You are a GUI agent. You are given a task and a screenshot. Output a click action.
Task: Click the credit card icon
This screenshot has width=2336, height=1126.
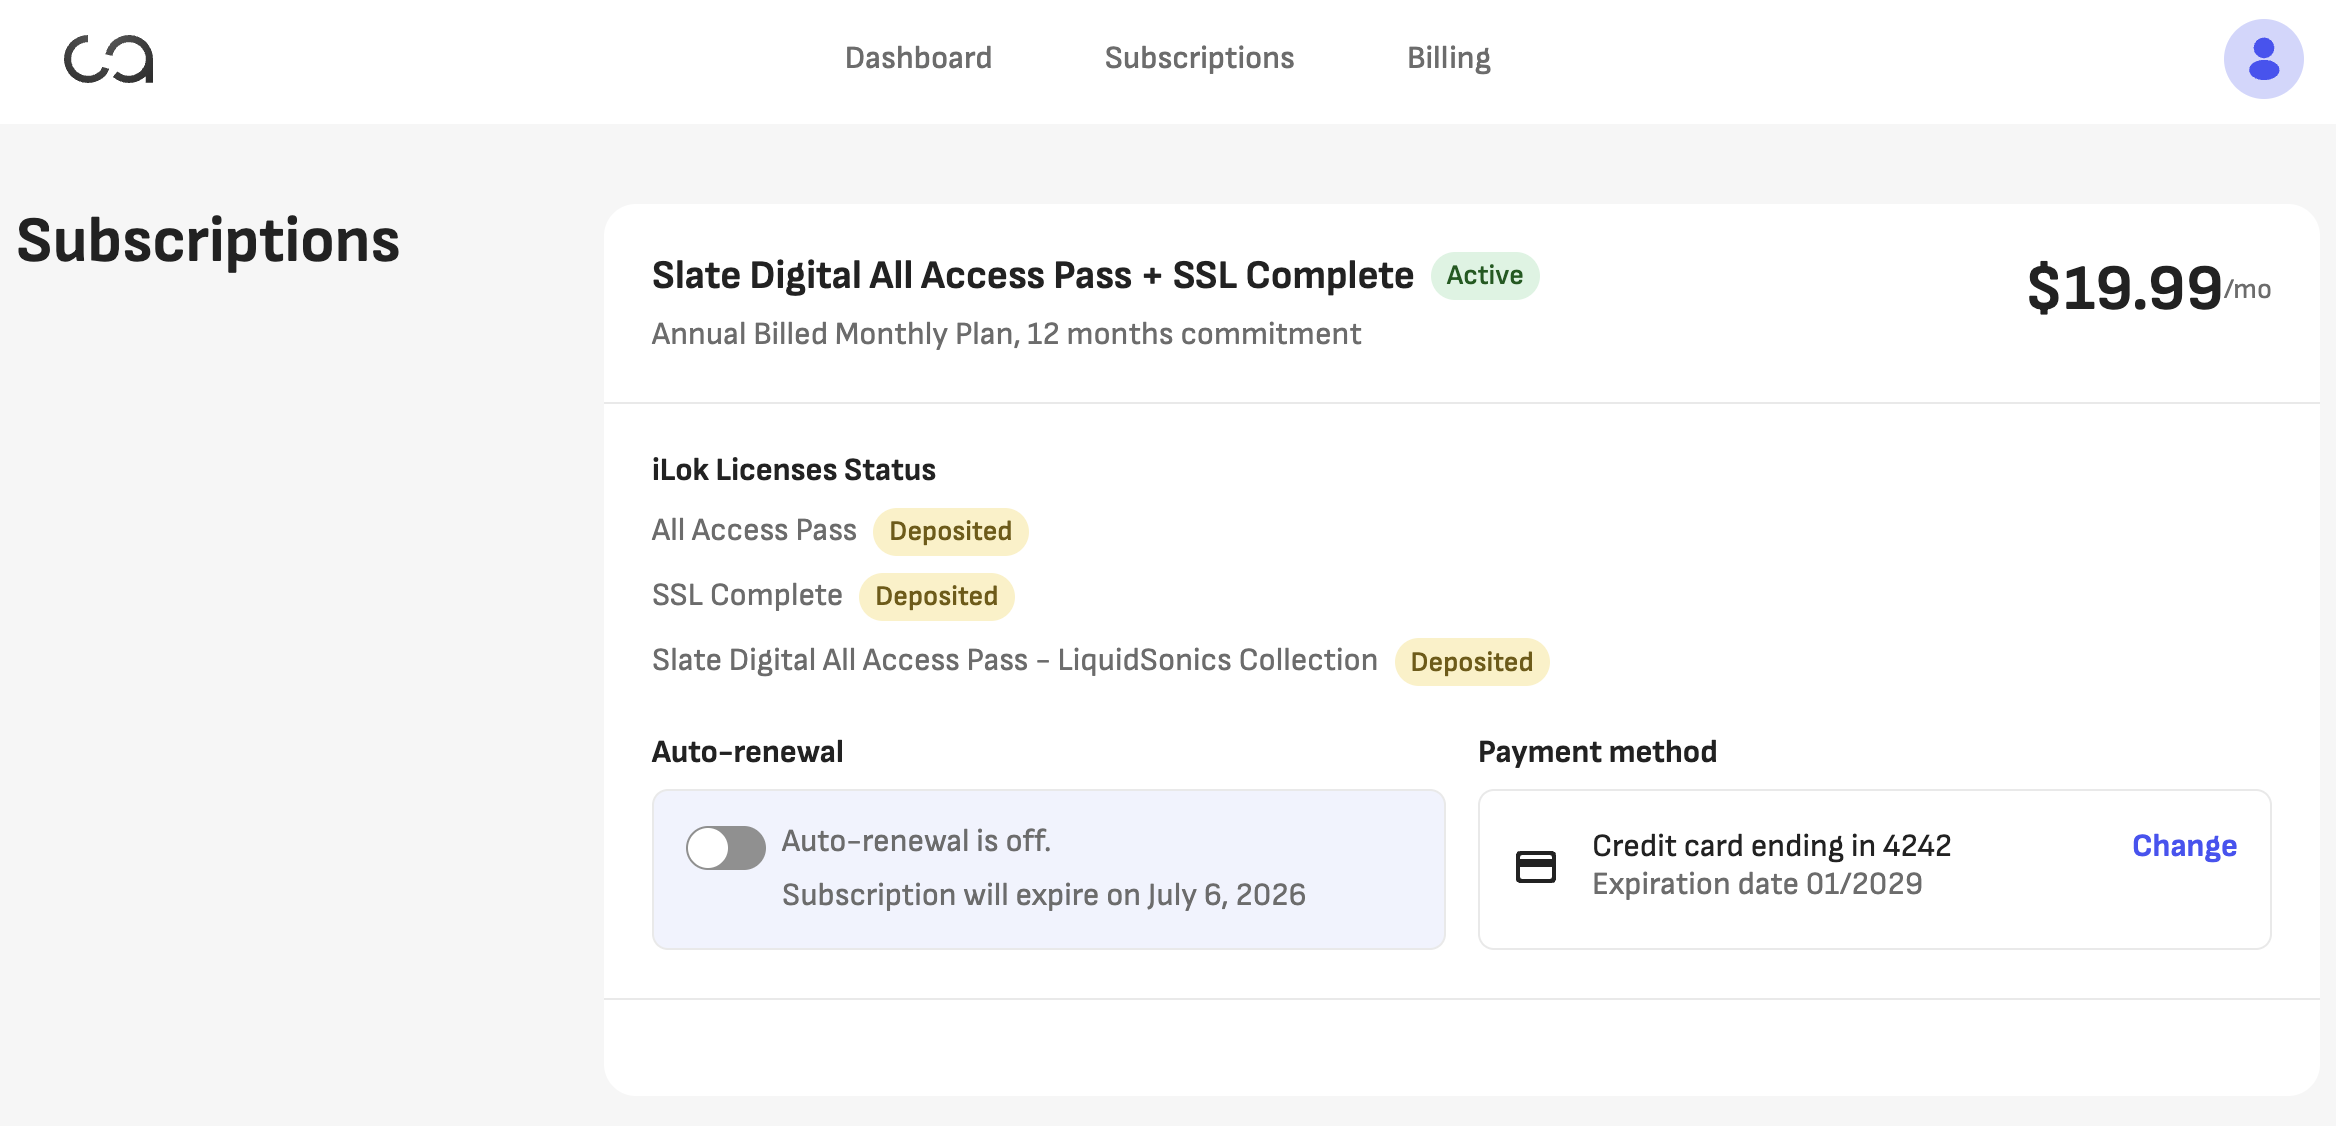coord(1535,866)
